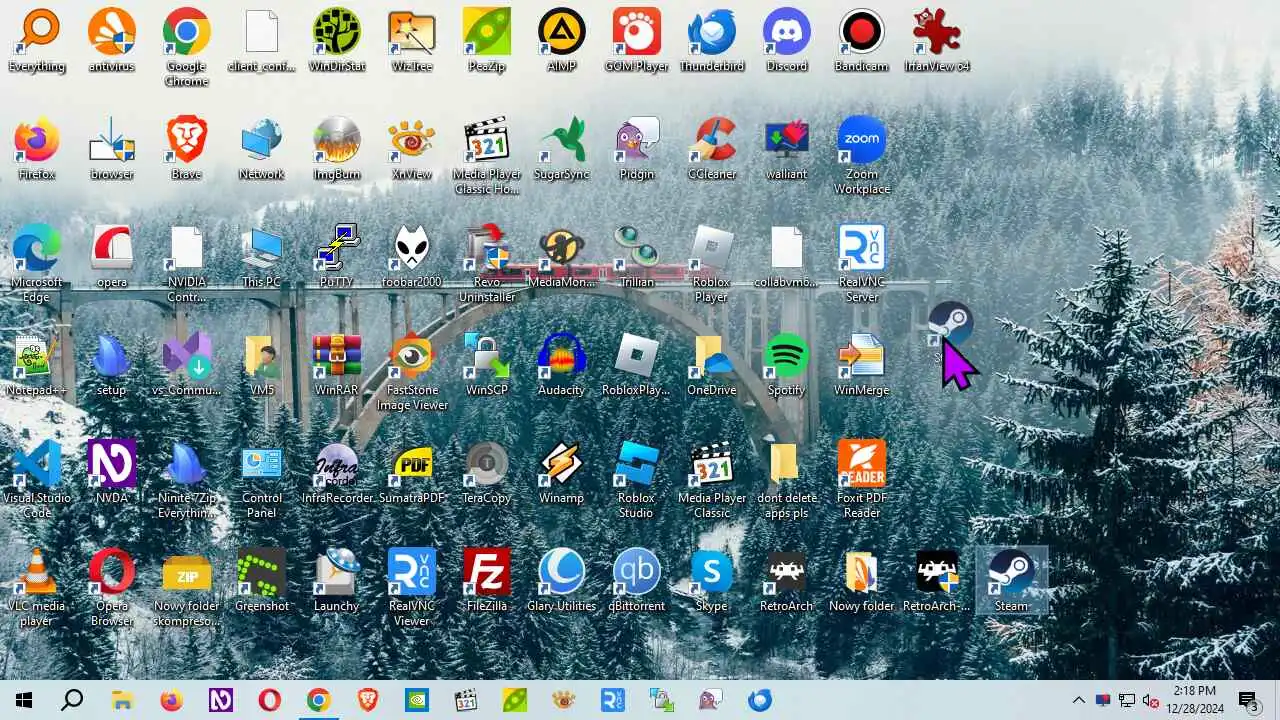The image size is (1280, 720).
Task: Open File Explorer from the taskbar
Action: click(122, 700)
